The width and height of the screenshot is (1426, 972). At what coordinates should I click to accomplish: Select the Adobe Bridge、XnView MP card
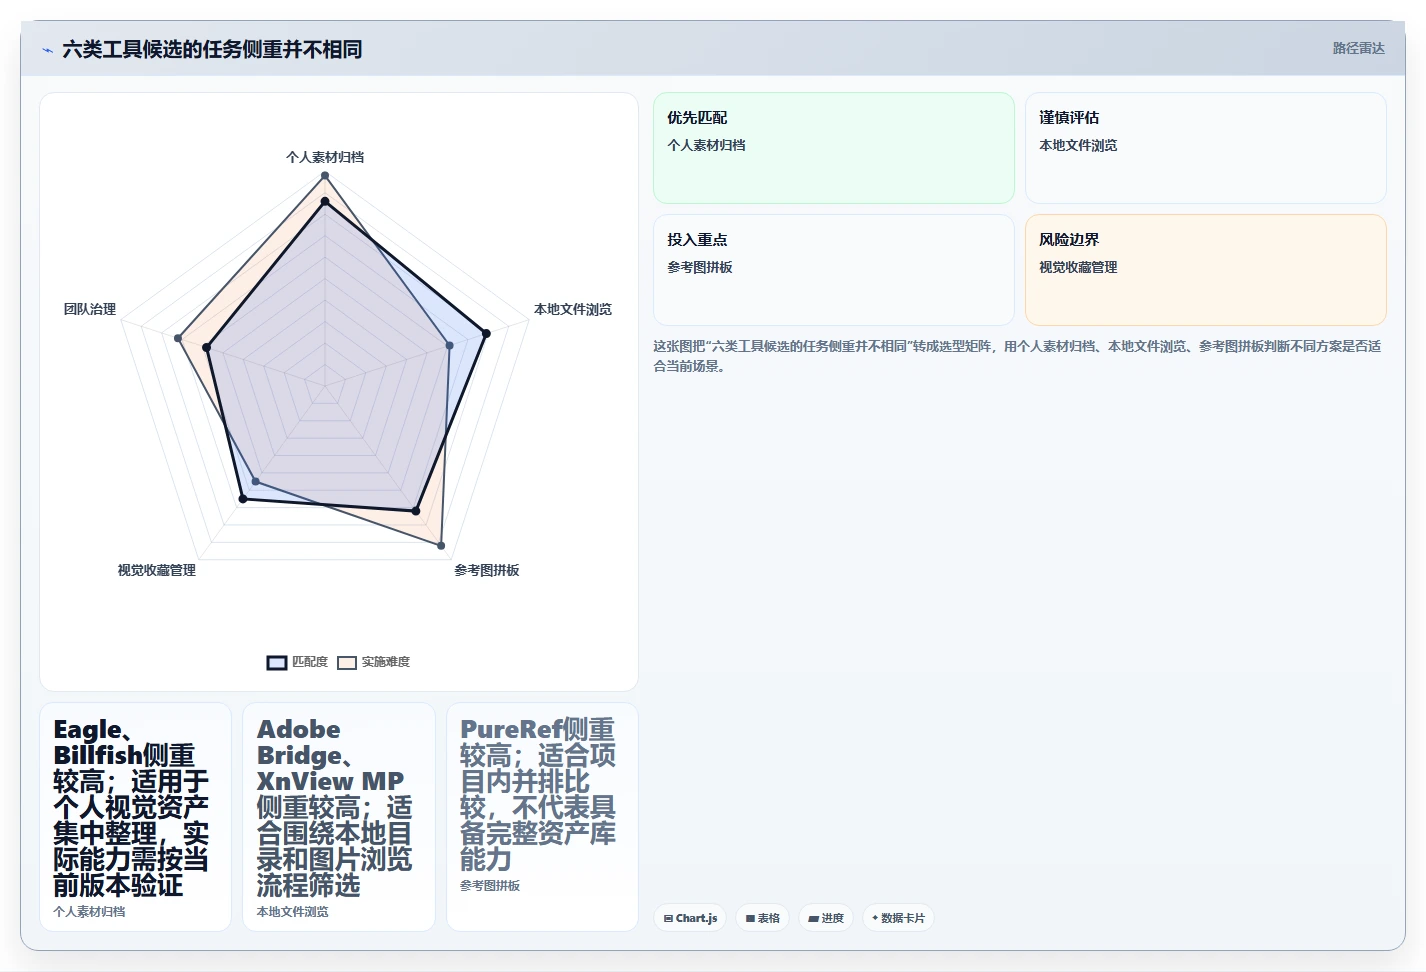pyautogui.click(x=339, y=817)
